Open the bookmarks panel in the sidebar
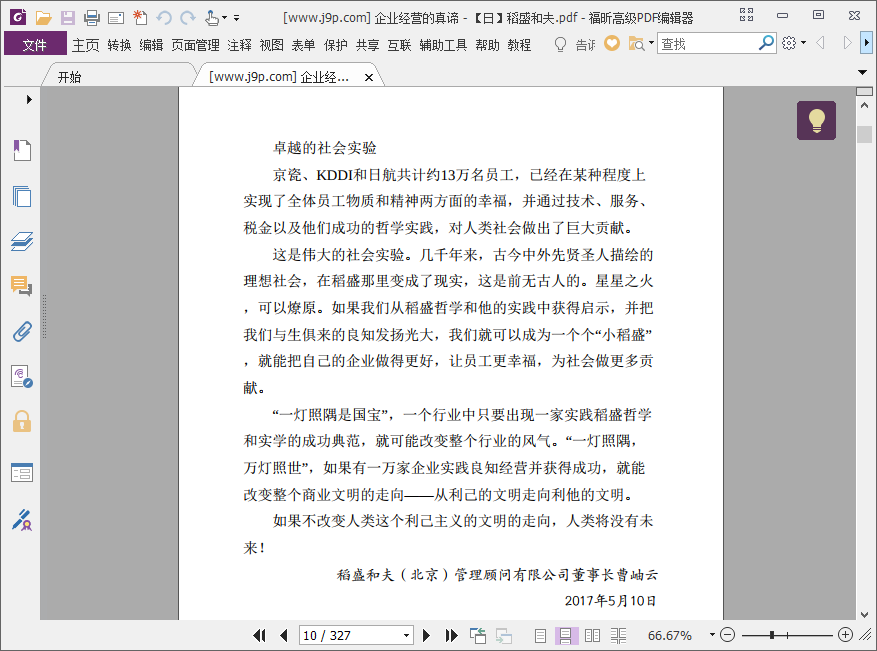The height and width of the screenshot is (651, 877). pos(22,150)
